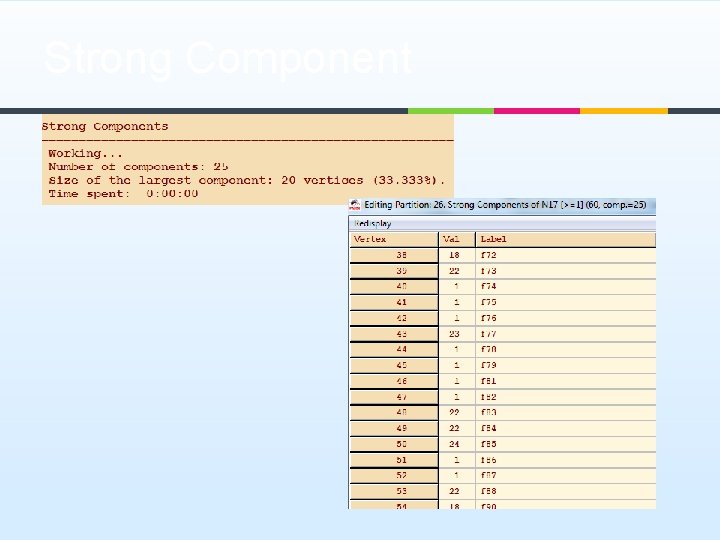Click Val cell 22 in the f84 row
720x540 pixels.
(457, 428)
